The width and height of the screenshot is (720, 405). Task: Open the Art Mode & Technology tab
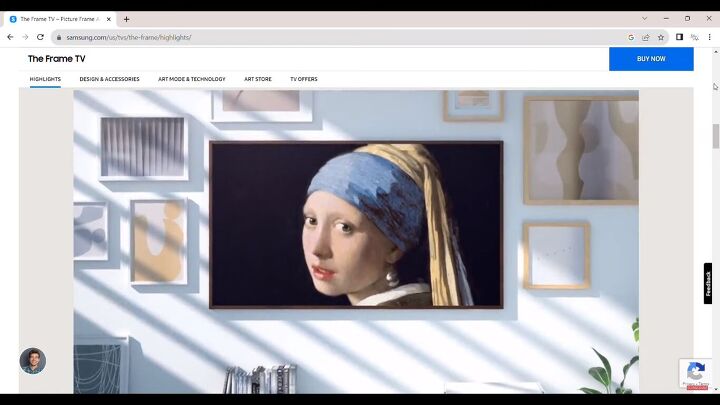tap(191, 79)
